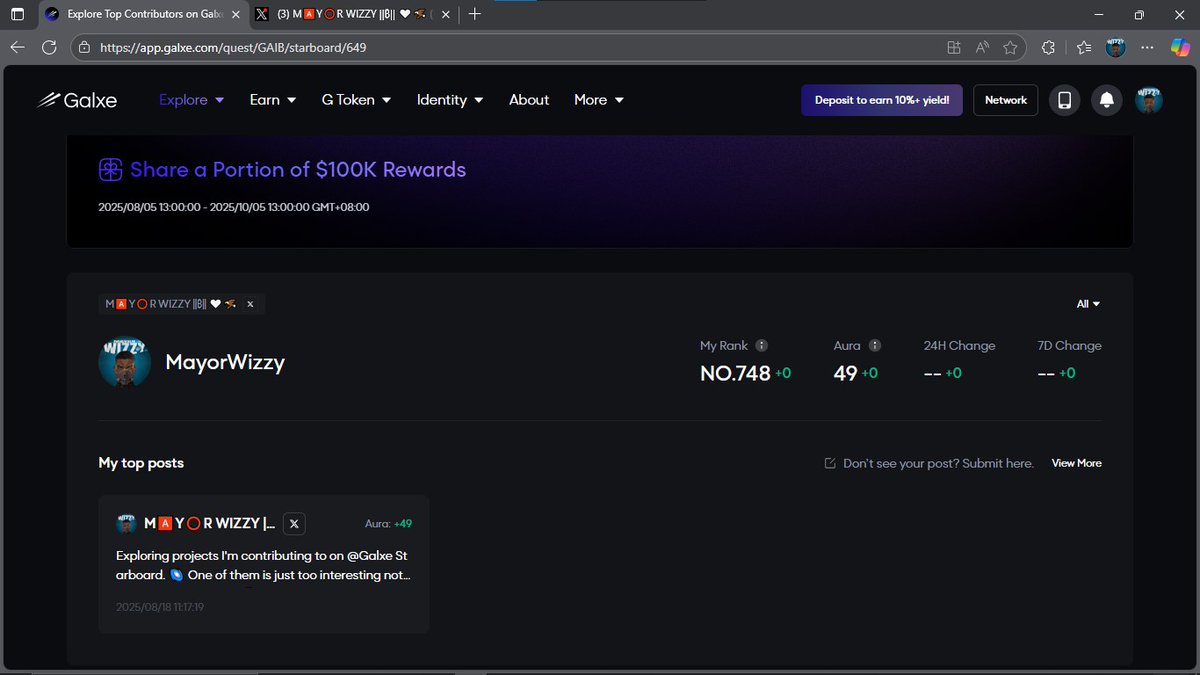Image resolution: width=1200 pixels, height=675 pixels.
Task: Open the All filter dropdown
Action: [1088, 304]
